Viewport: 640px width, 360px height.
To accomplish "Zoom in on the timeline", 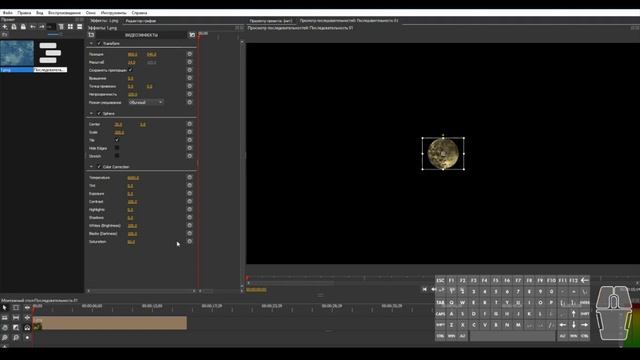I will [x=5, y=338].
